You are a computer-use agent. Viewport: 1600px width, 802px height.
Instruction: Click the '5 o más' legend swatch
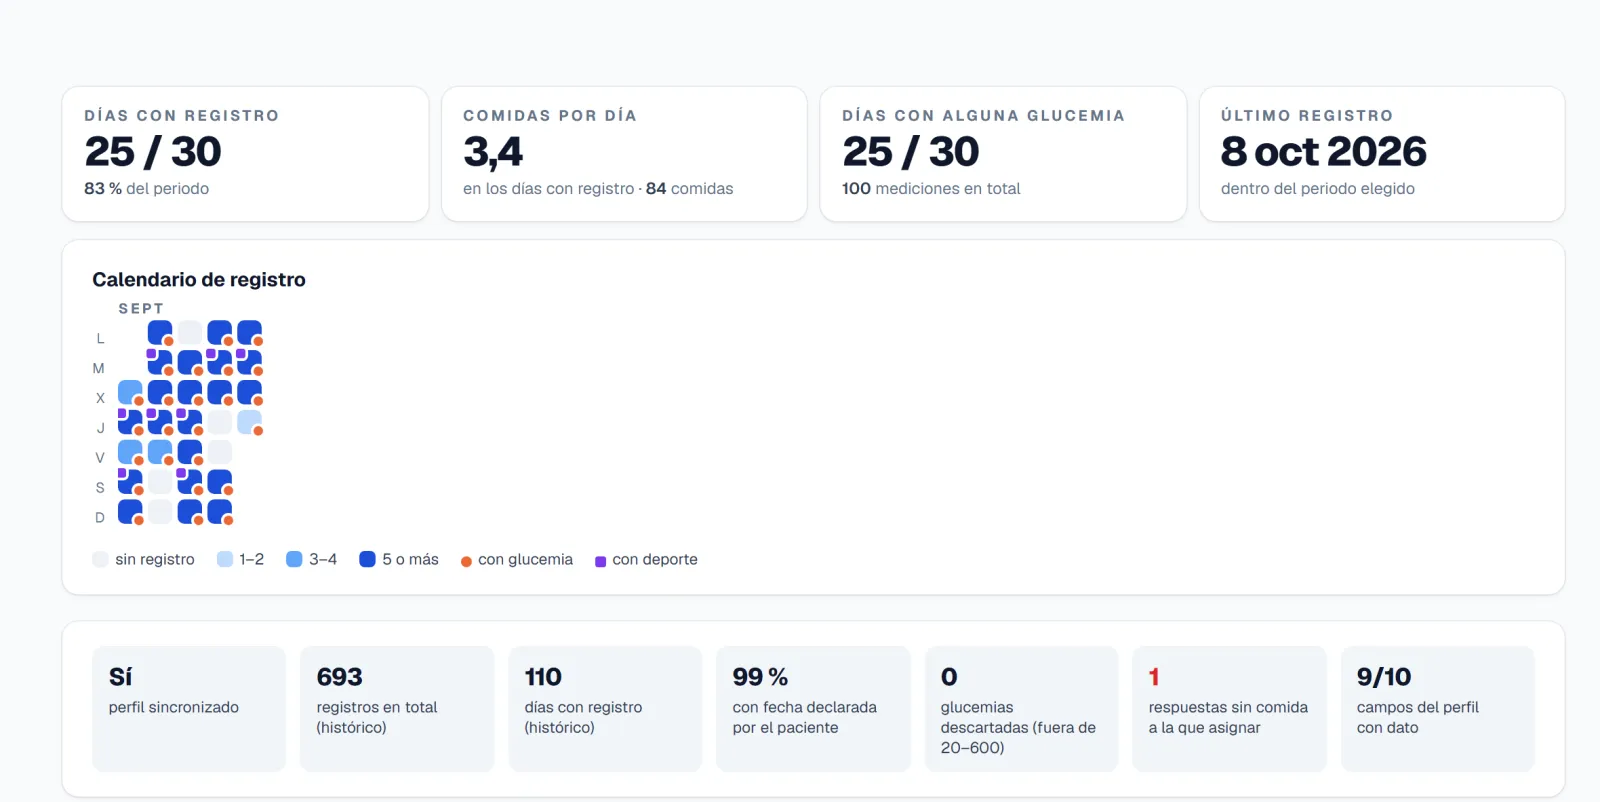(367, 559)
